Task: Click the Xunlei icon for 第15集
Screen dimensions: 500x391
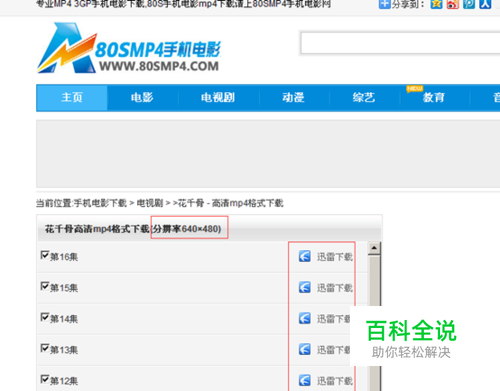Action: (305, 287)
